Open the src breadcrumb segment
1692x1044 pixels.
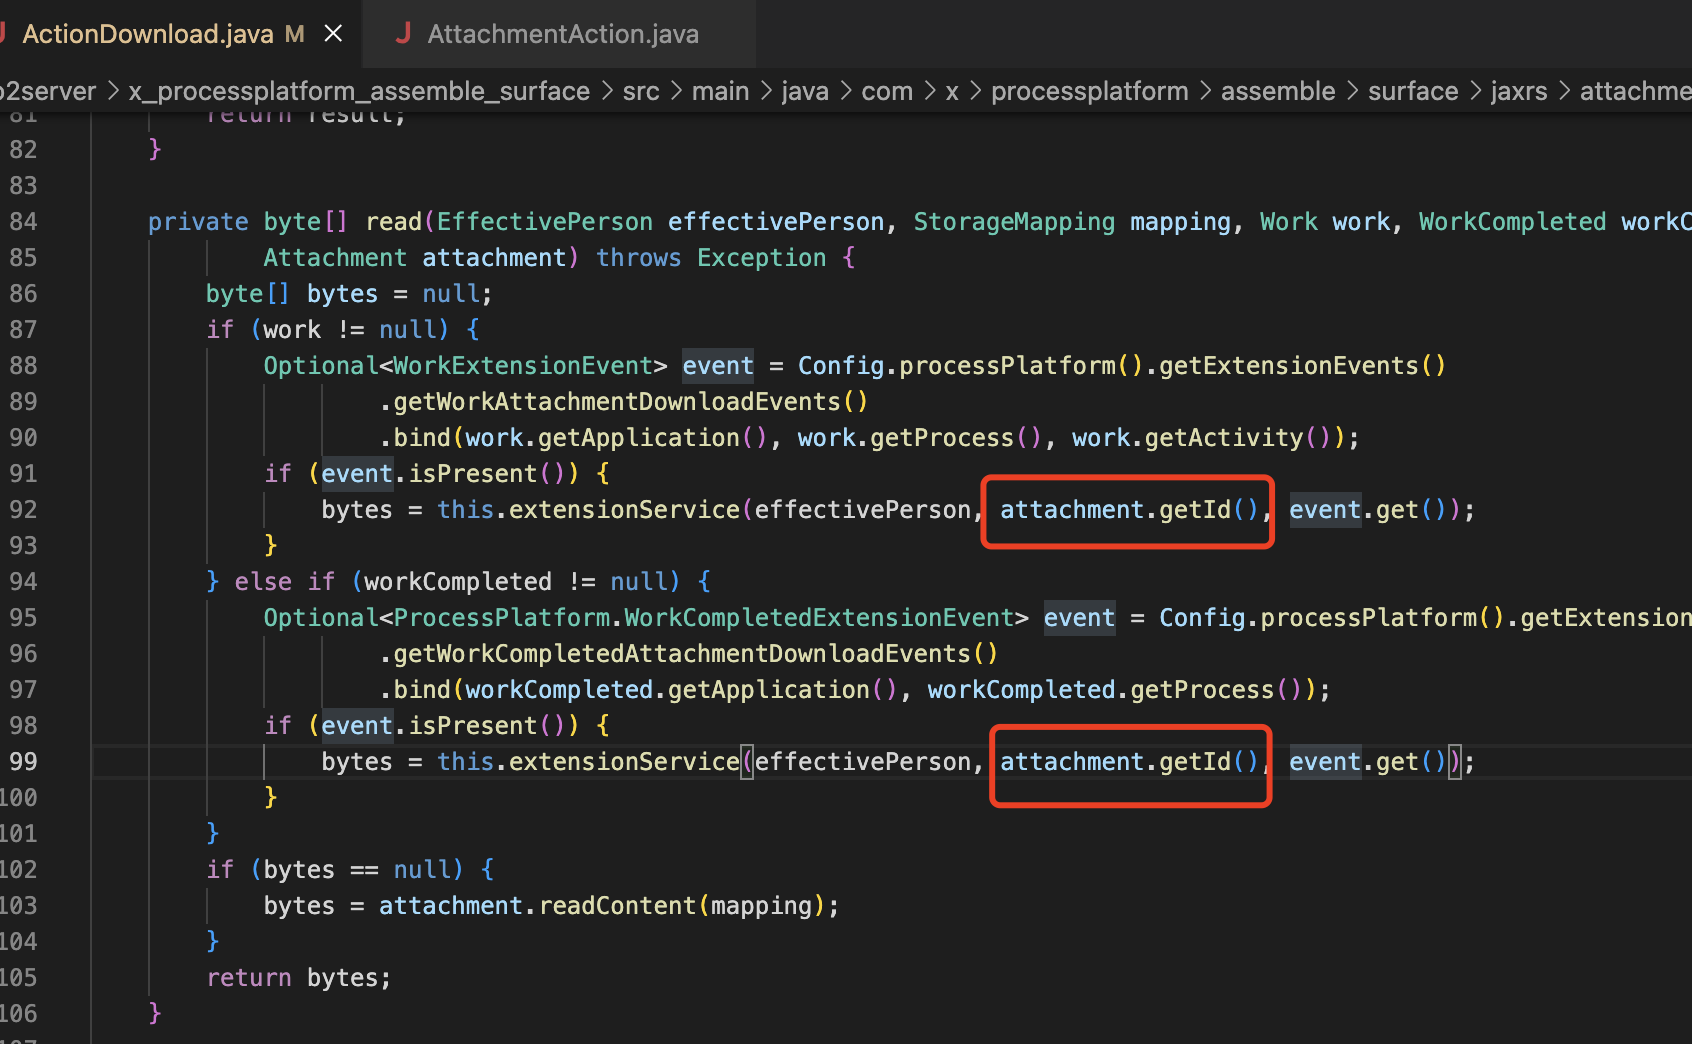641,91
